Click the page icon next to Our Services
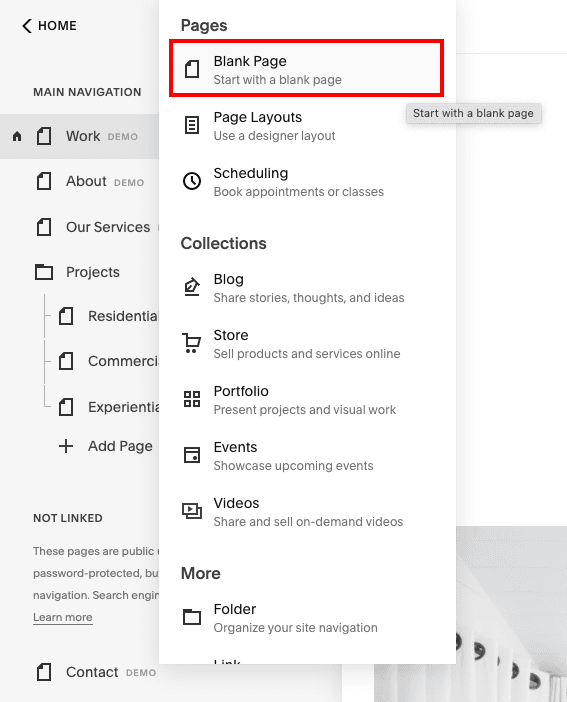567x702 pixels. [44, 227]
